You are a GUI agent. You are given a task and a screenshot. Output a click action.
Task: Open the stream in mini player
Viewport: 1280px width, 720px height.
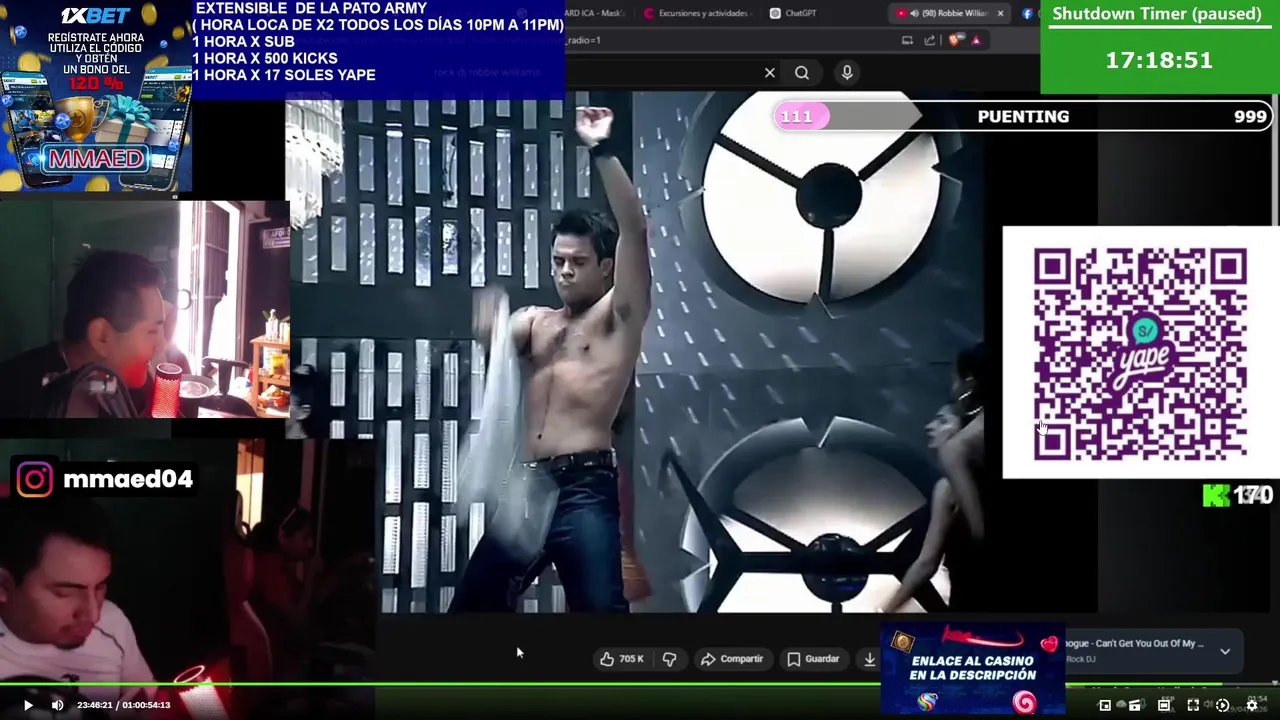(1105, 705)
